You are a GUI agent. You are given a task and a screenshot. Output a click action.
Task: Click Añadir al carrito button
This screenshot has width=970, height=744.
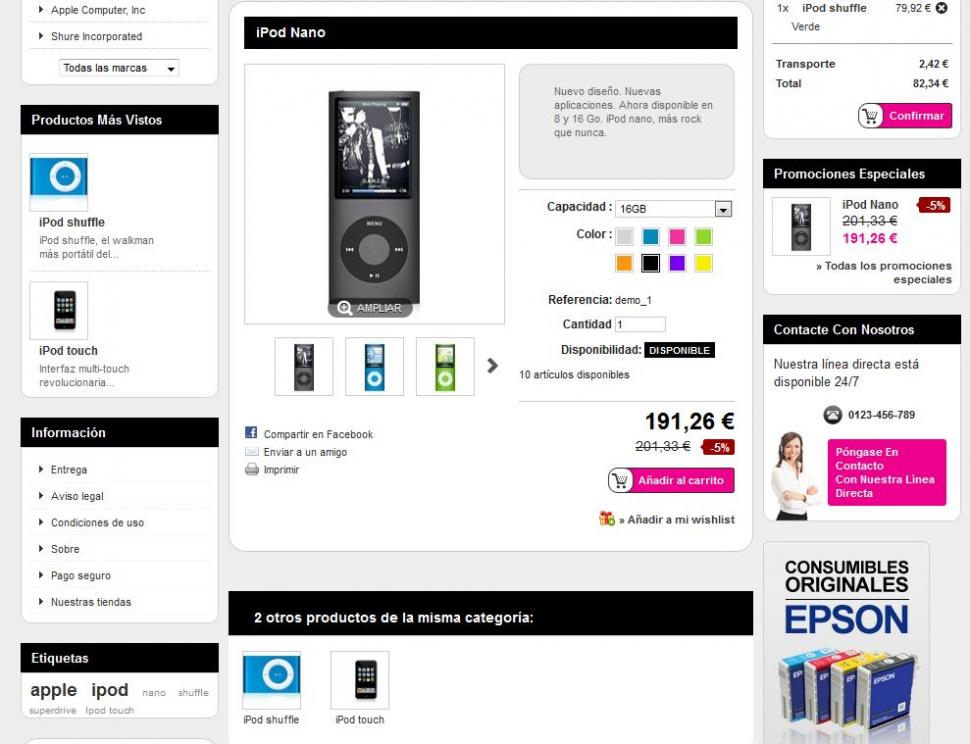click(671, 481)
